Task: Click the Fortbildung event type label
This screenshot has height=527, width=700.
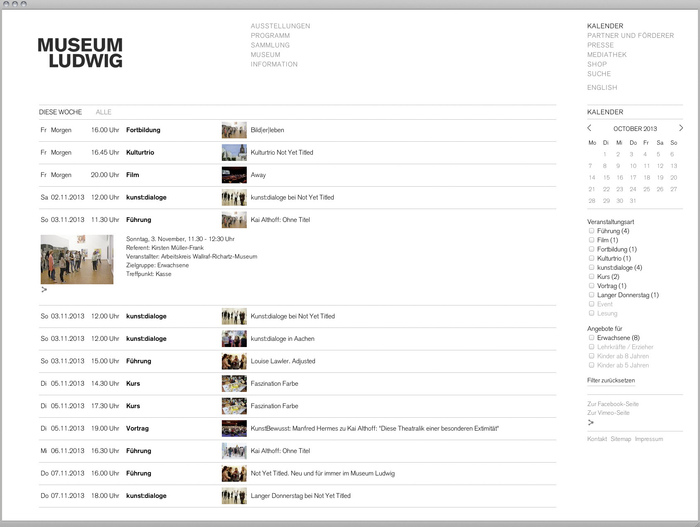Action: tap(143, 130)
